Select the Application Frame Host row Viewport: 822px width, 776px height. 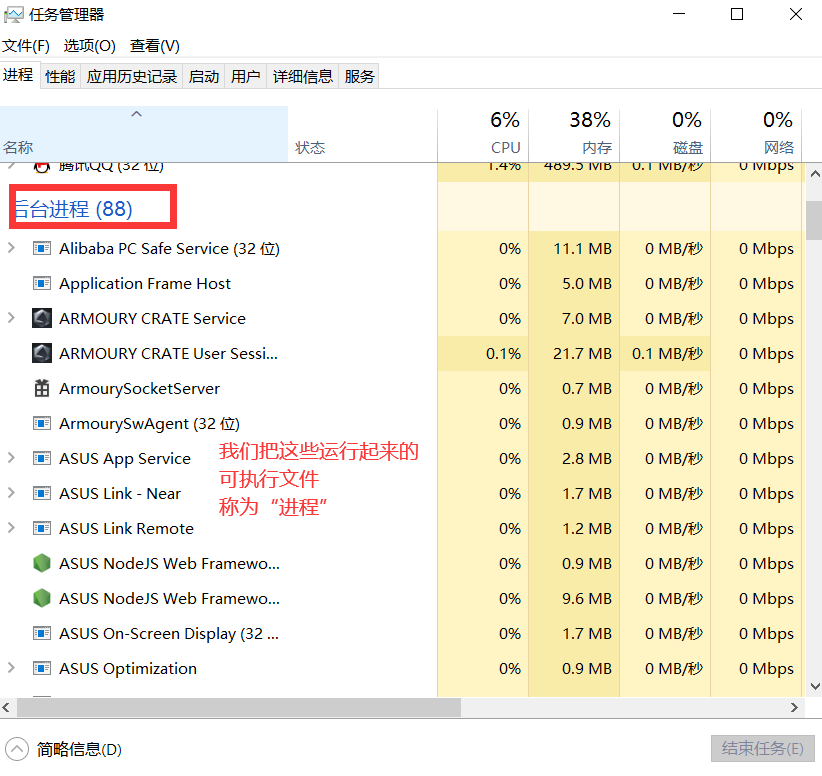(x=401, y=283)
